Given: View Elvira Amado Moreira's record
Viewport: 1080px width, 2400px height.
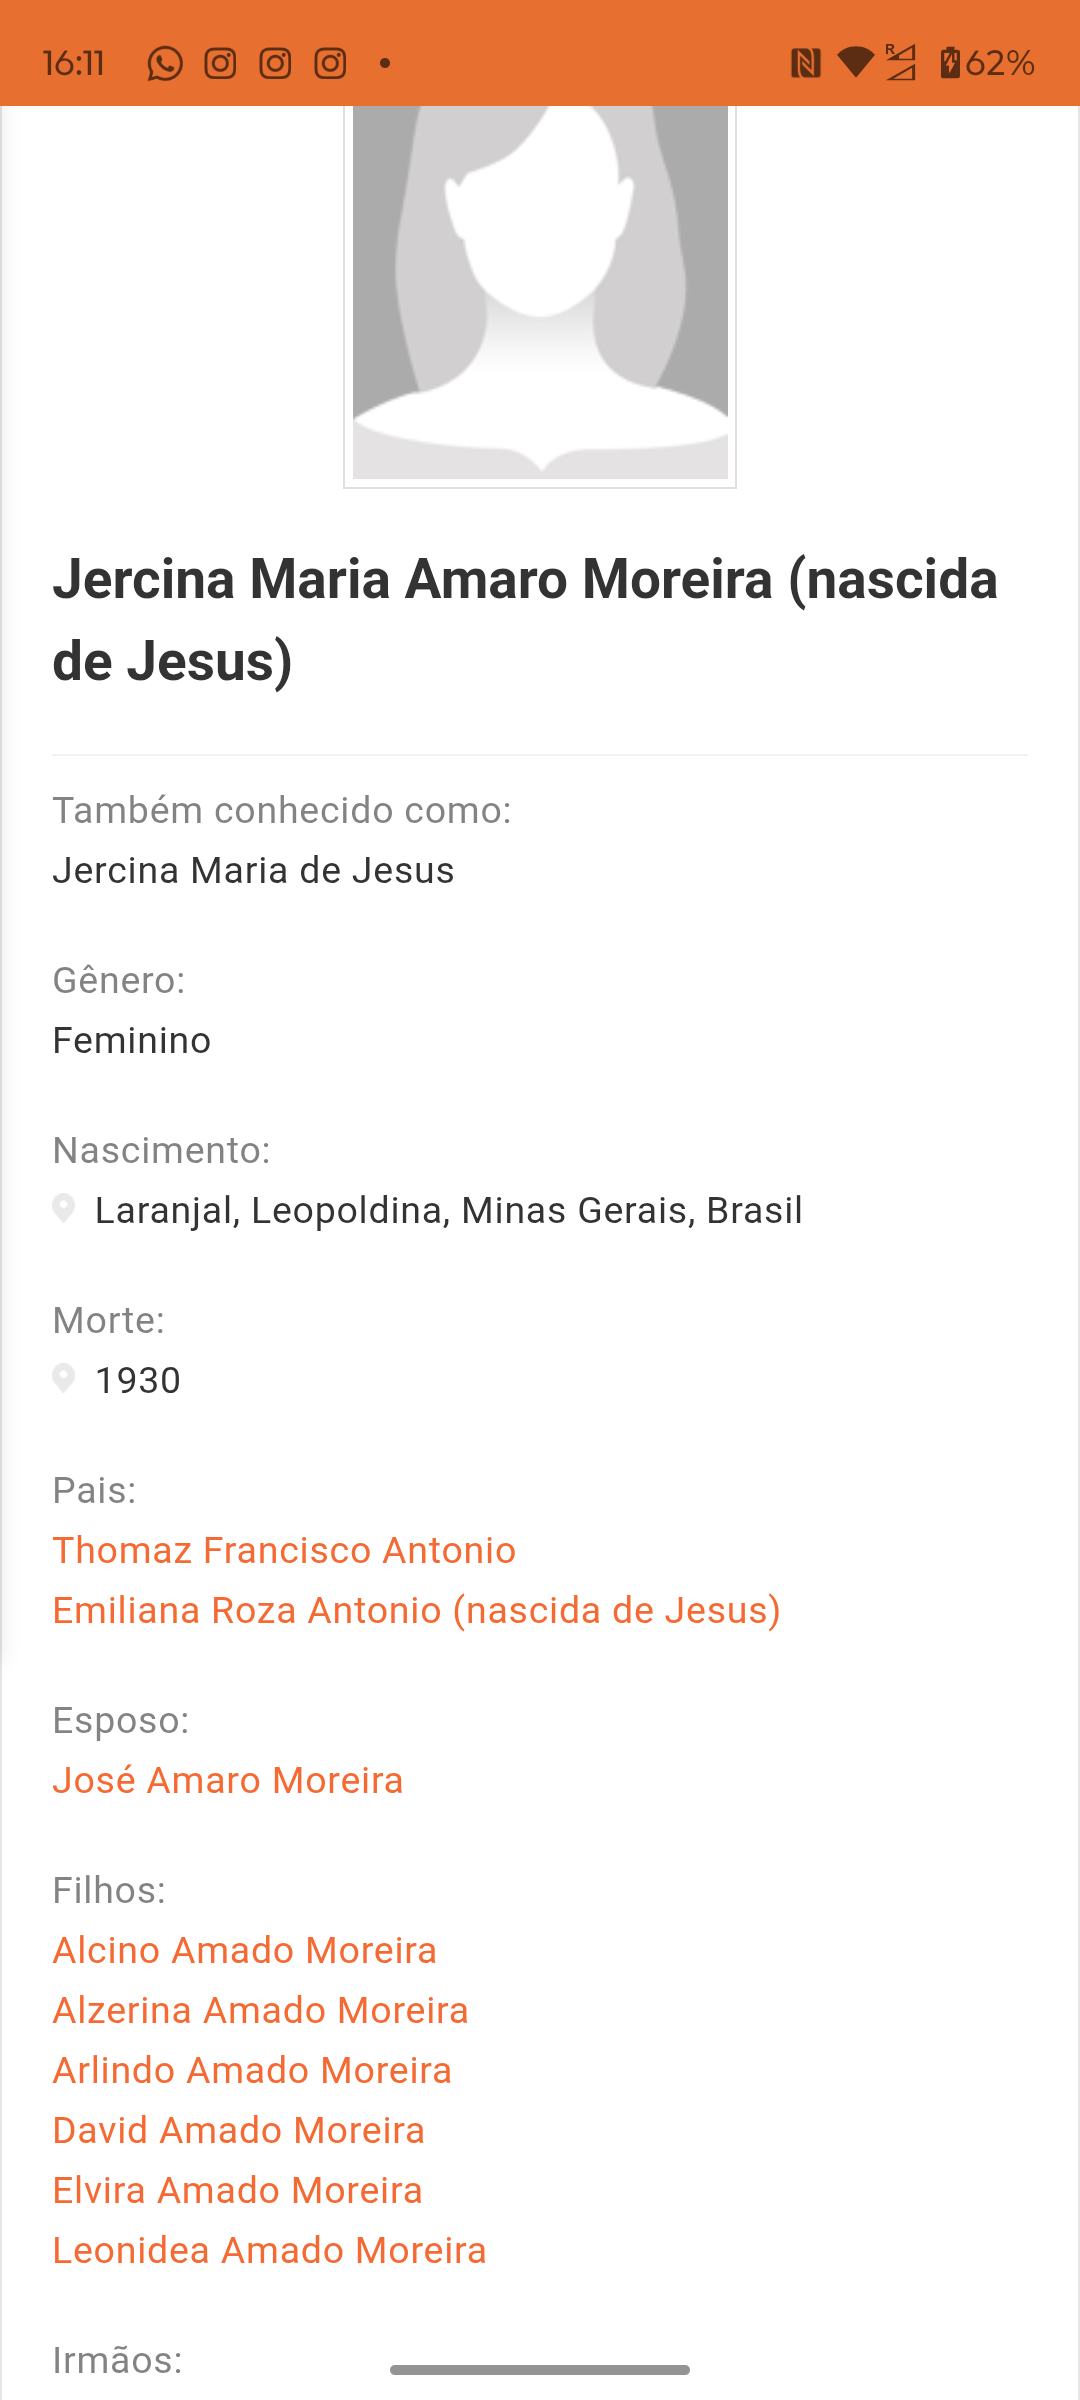Looking at the screenshot, I should (238, 2190).
